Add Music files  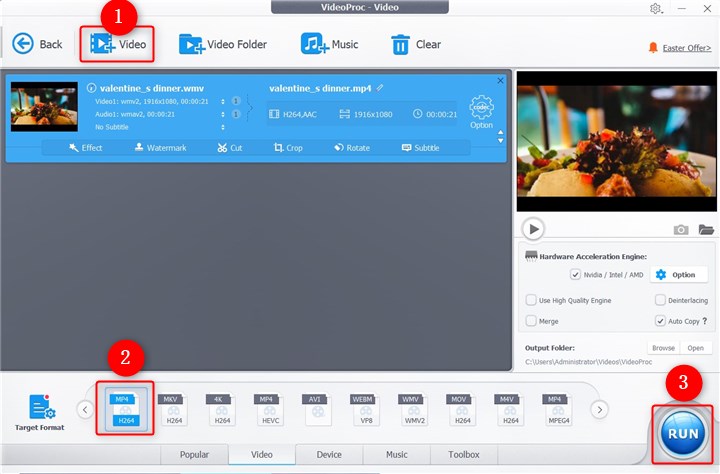tap(329, 44)
